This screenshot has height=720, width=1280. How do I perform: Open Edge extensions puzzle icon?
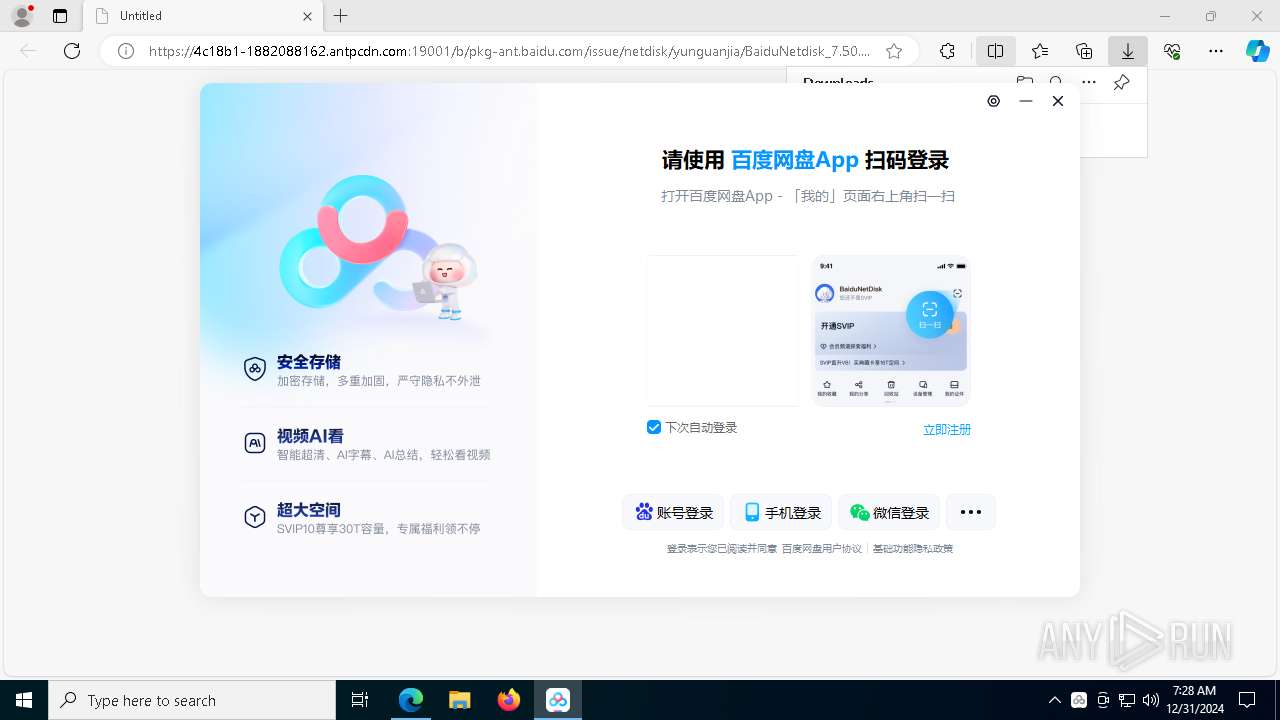947,51
